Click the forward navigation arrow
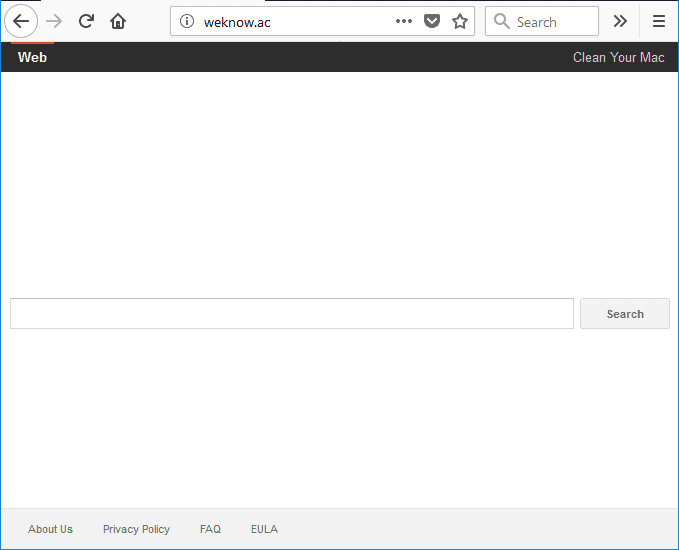Image resolution: width=679 pixels, height=550 pixels. tap(54, 21)
